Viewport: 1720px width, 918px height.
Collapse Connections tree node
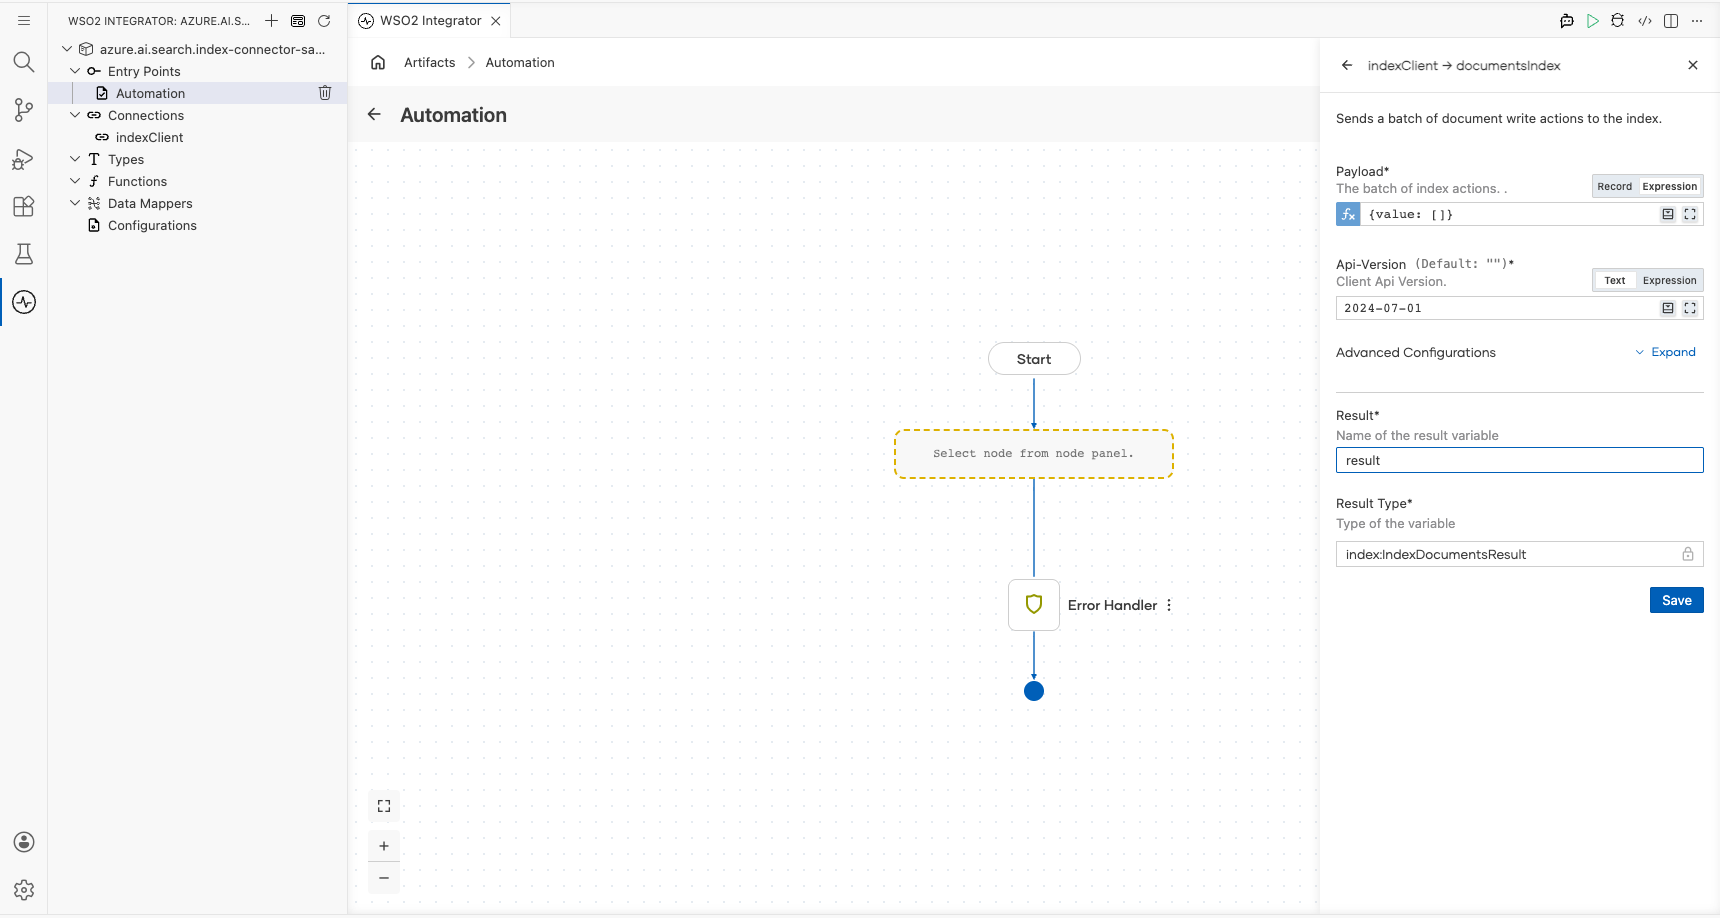point(75,115)
